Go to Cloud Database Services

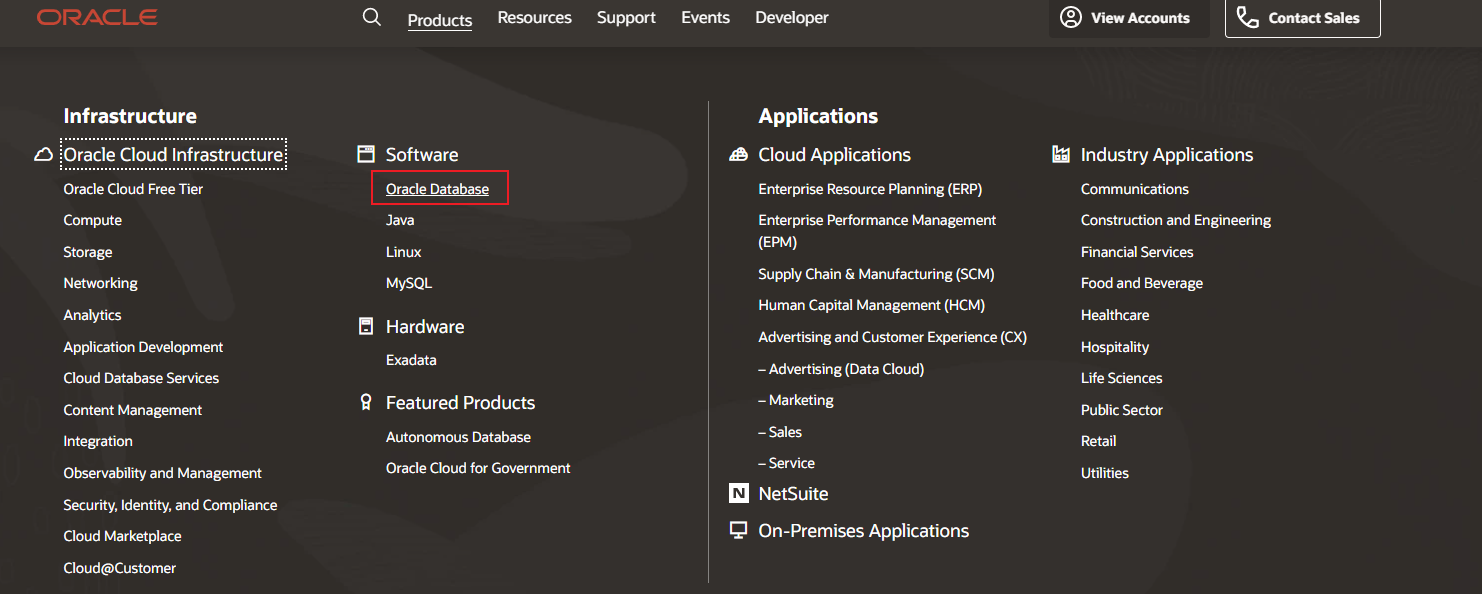(142, 378)
